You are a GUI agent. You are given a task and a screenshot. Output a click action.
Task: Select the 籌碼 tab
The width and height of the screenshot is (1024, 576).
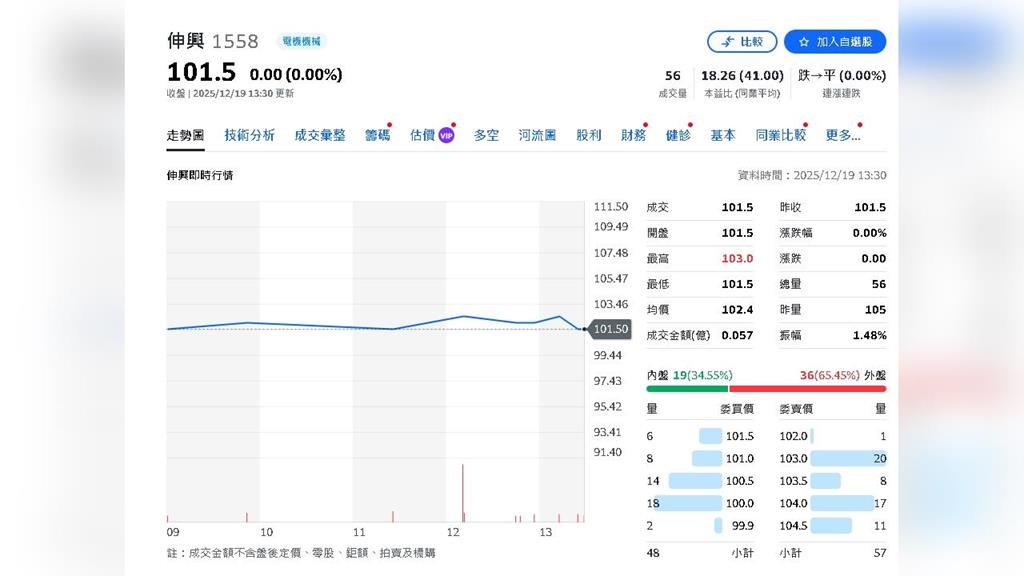(377, 135)
